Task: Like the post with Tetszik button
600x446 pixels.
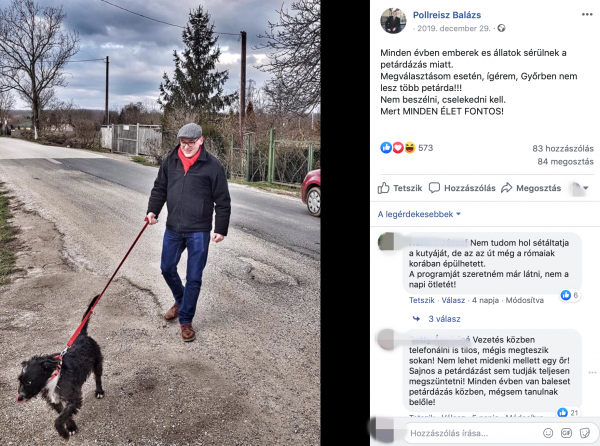Action: tap(399, 188)
